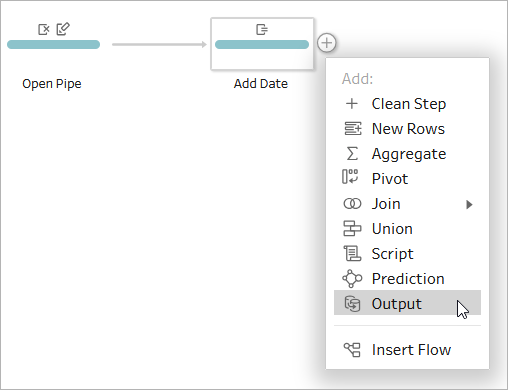Choose Clean Step from the Add menu

point(407,104)
